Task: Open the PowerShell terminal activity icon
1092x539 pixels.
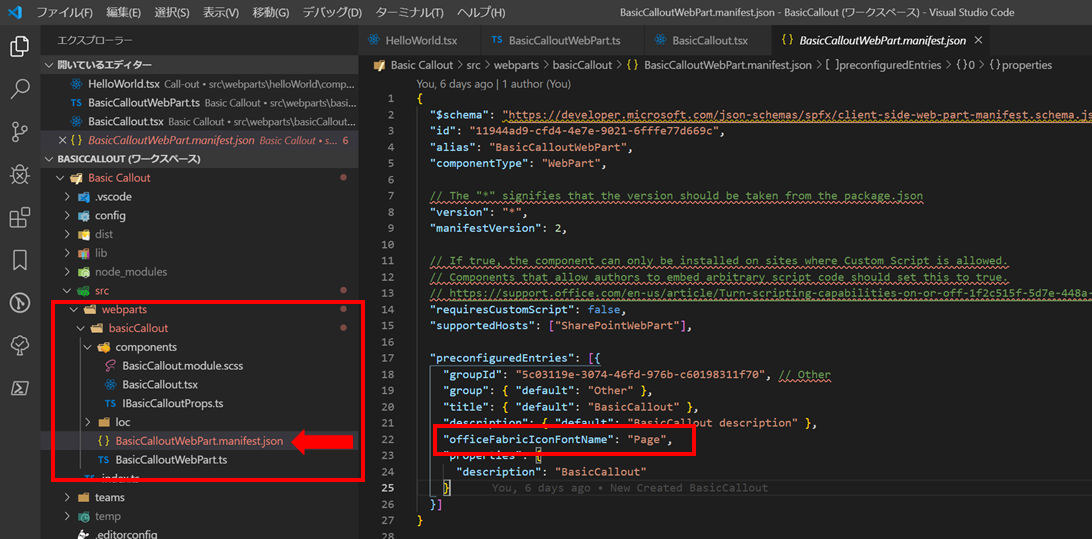Action: click(x=20, y=388)
